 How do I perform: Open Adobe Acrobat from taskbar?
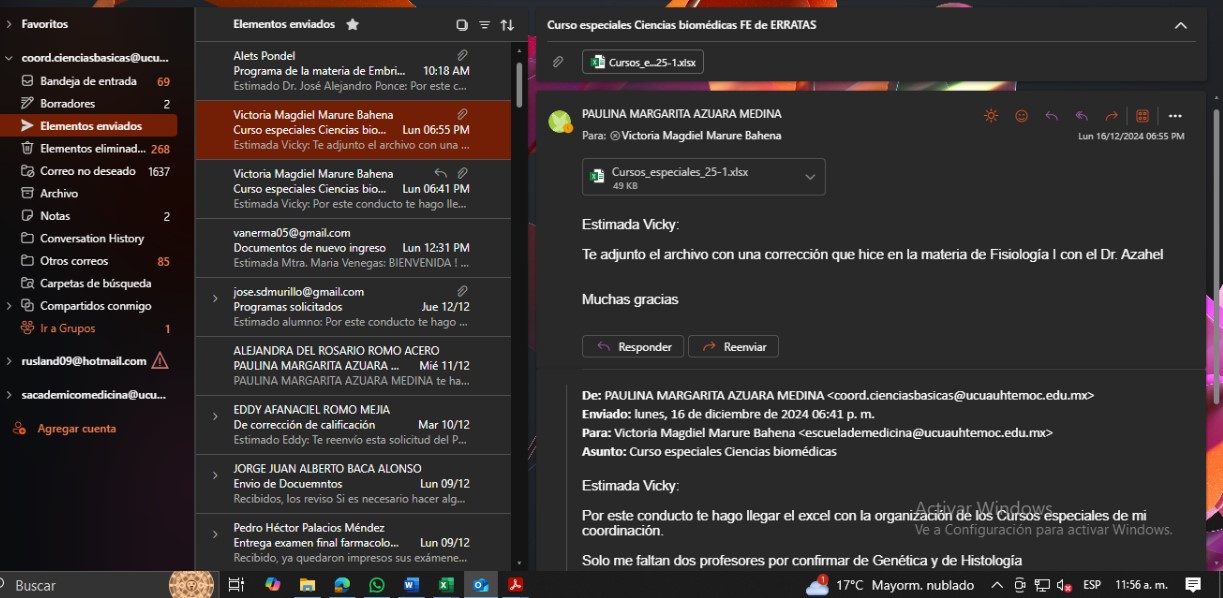click(x=516, y=585)
